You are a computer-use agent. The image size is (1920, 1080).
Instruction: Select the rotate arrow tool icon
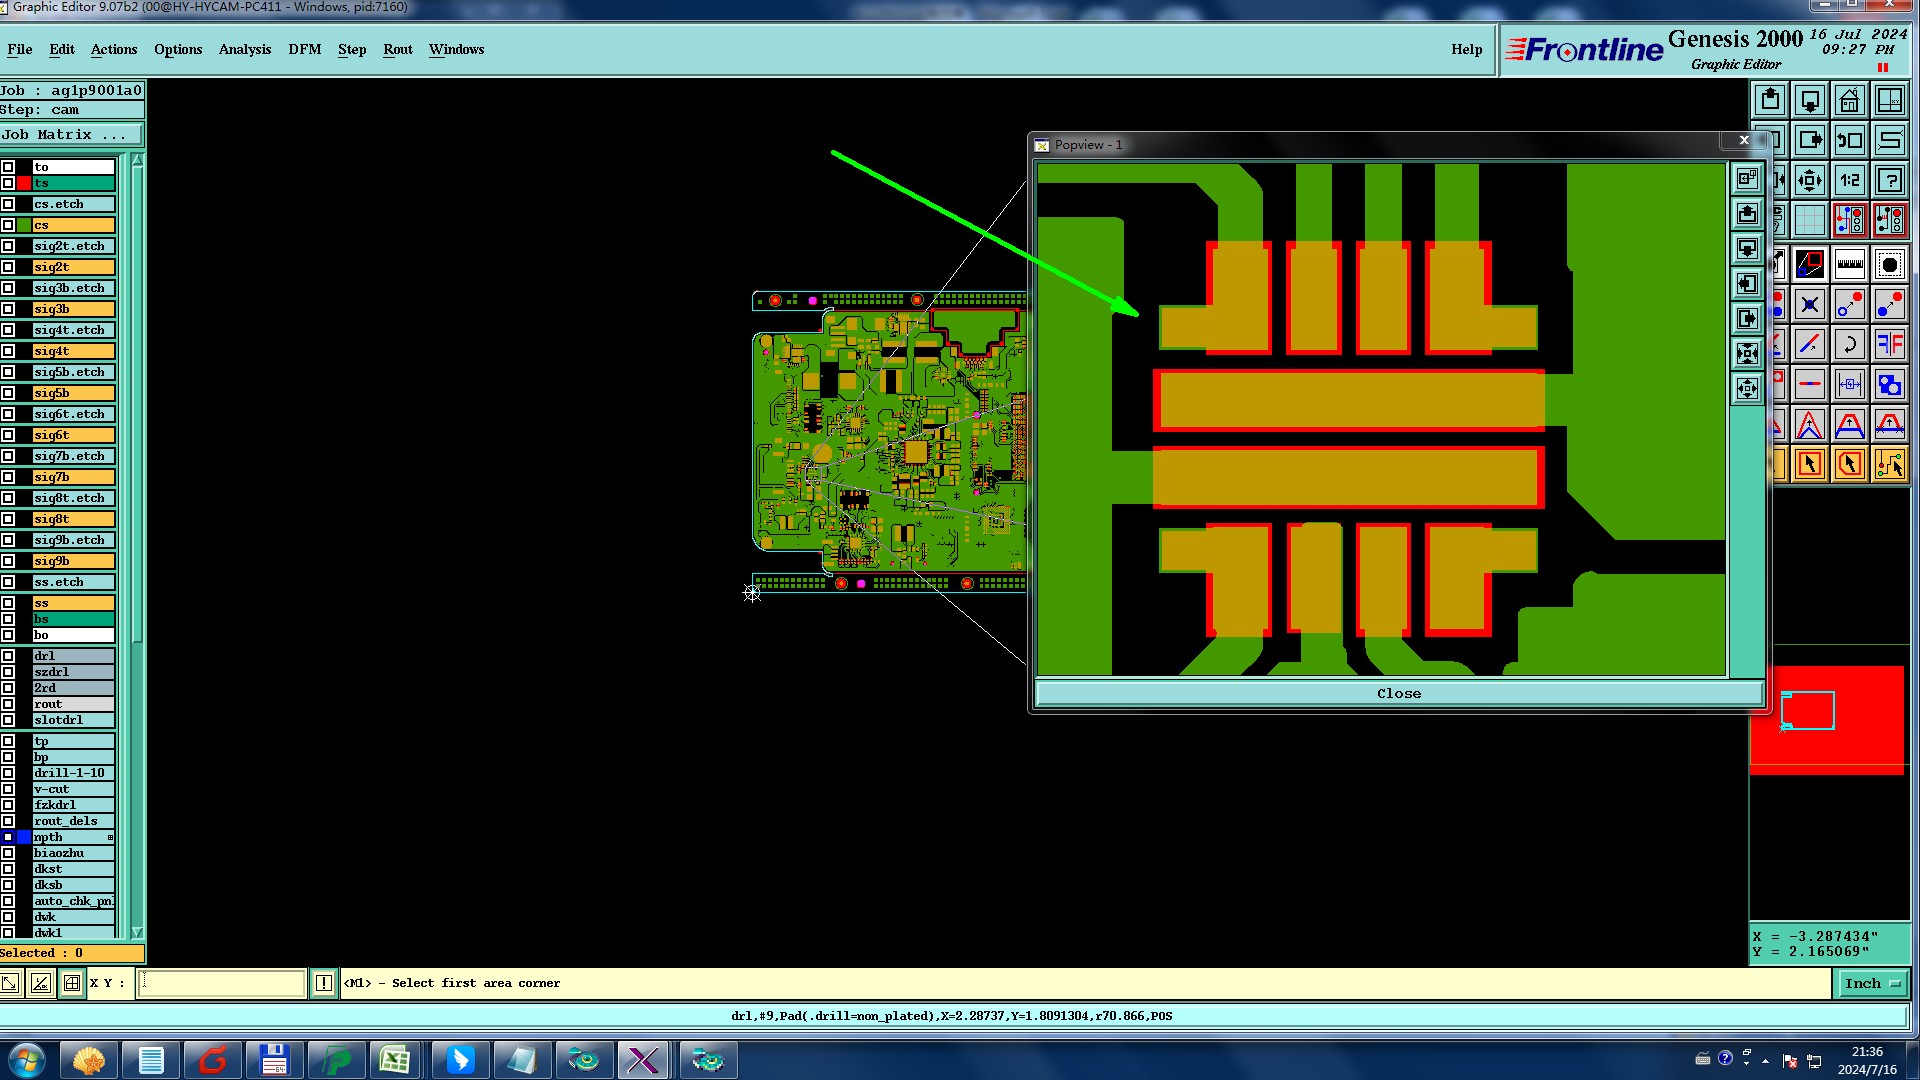pyautogui.click(x=1849, y=345)
